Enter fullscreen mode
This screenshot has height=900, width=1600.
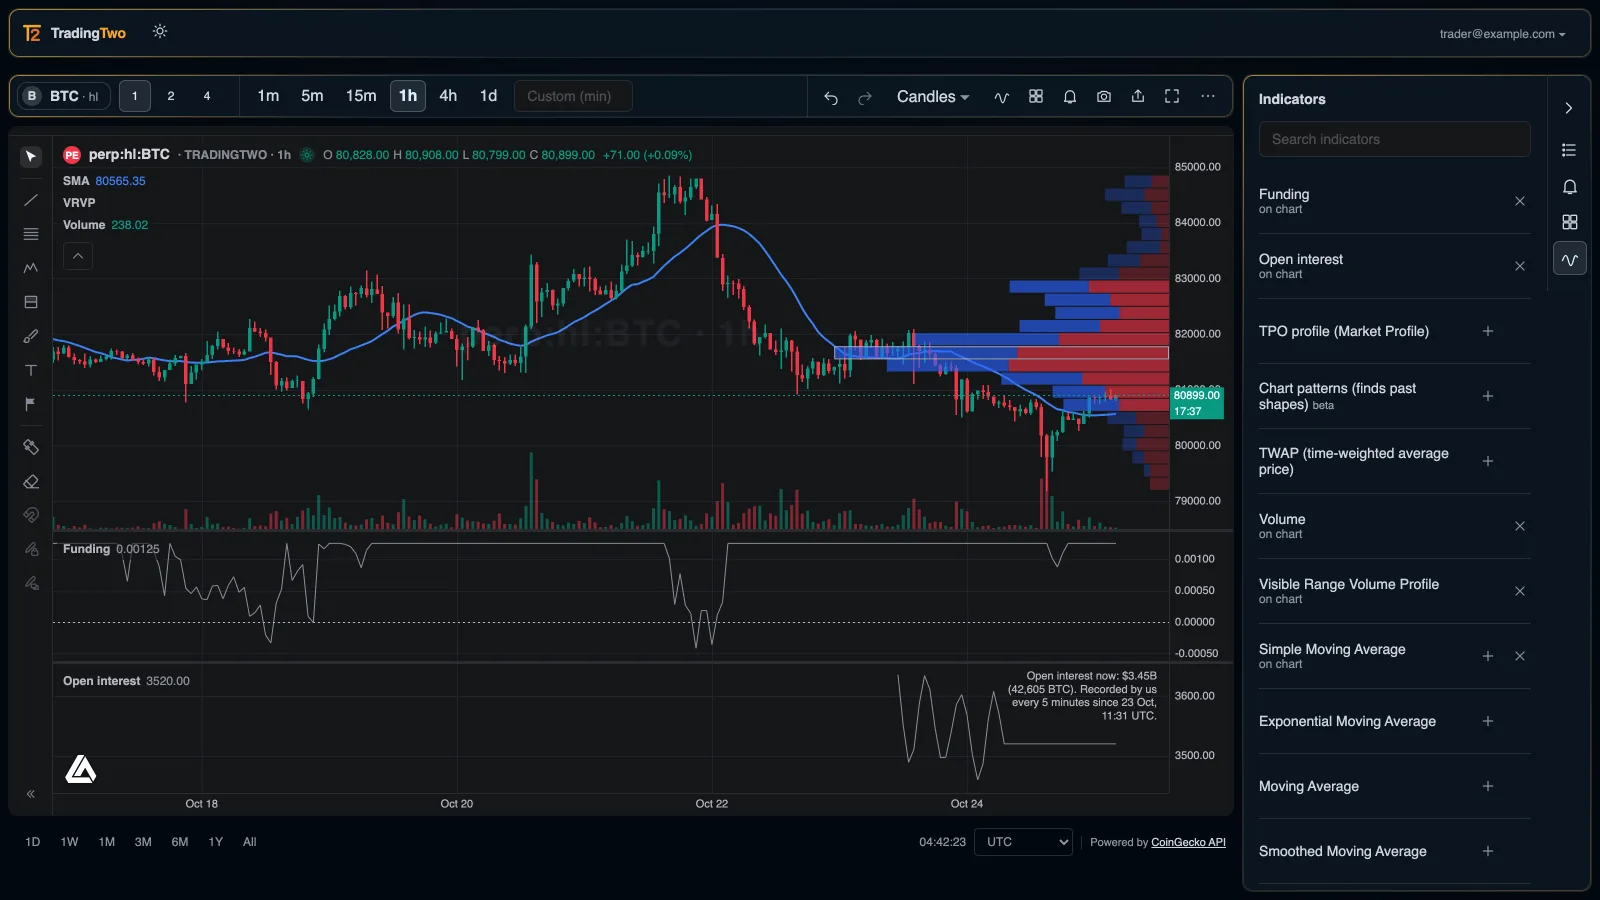click(1172, 97)
